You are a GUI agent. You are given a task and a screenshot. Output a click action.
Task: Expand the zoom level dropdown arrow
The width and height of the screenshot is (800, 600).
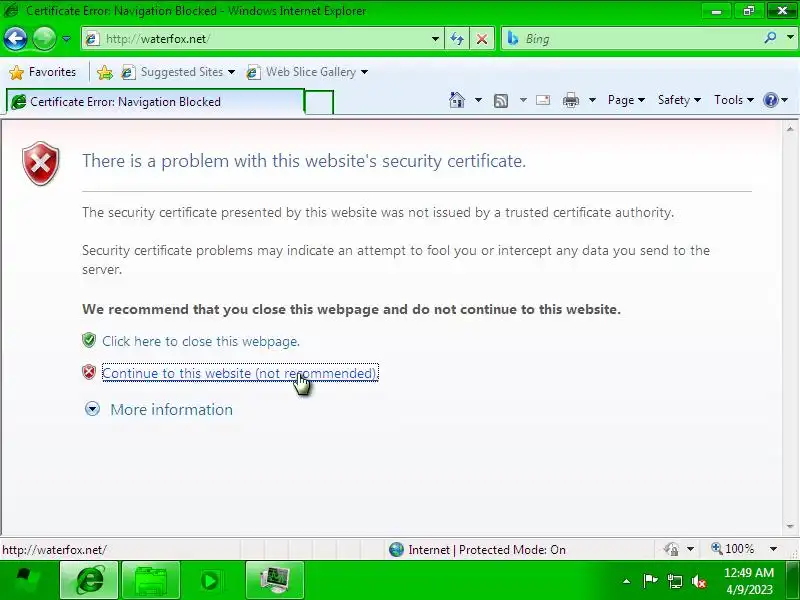coord(773,549)
